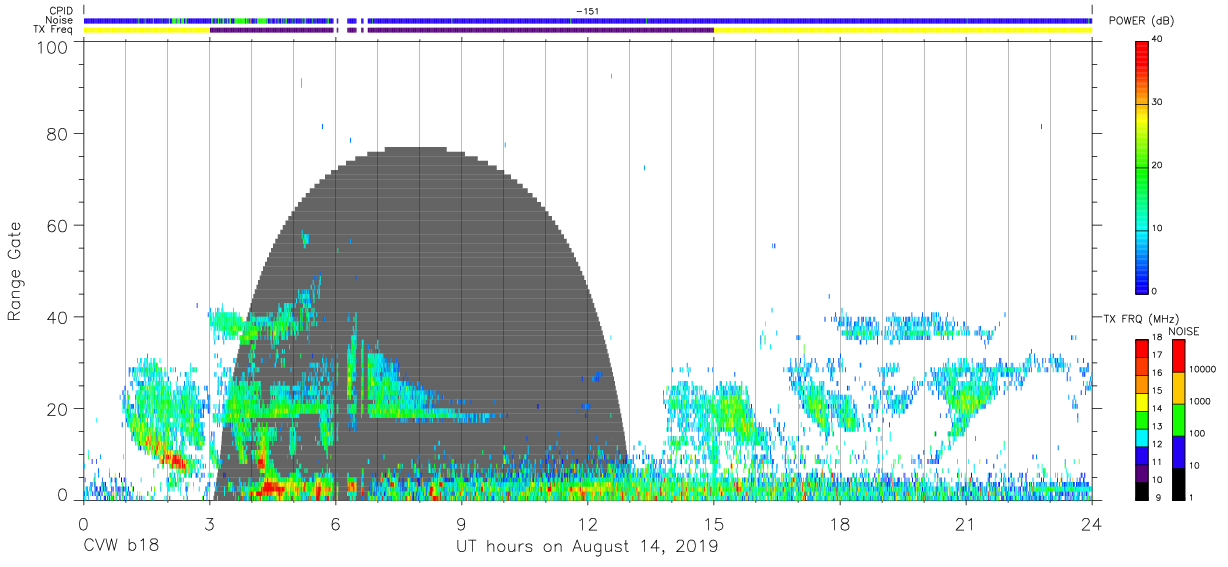The image size is (1228, 567).
Task: Click x-axis tick label '15'
Action: pos(713,525)
